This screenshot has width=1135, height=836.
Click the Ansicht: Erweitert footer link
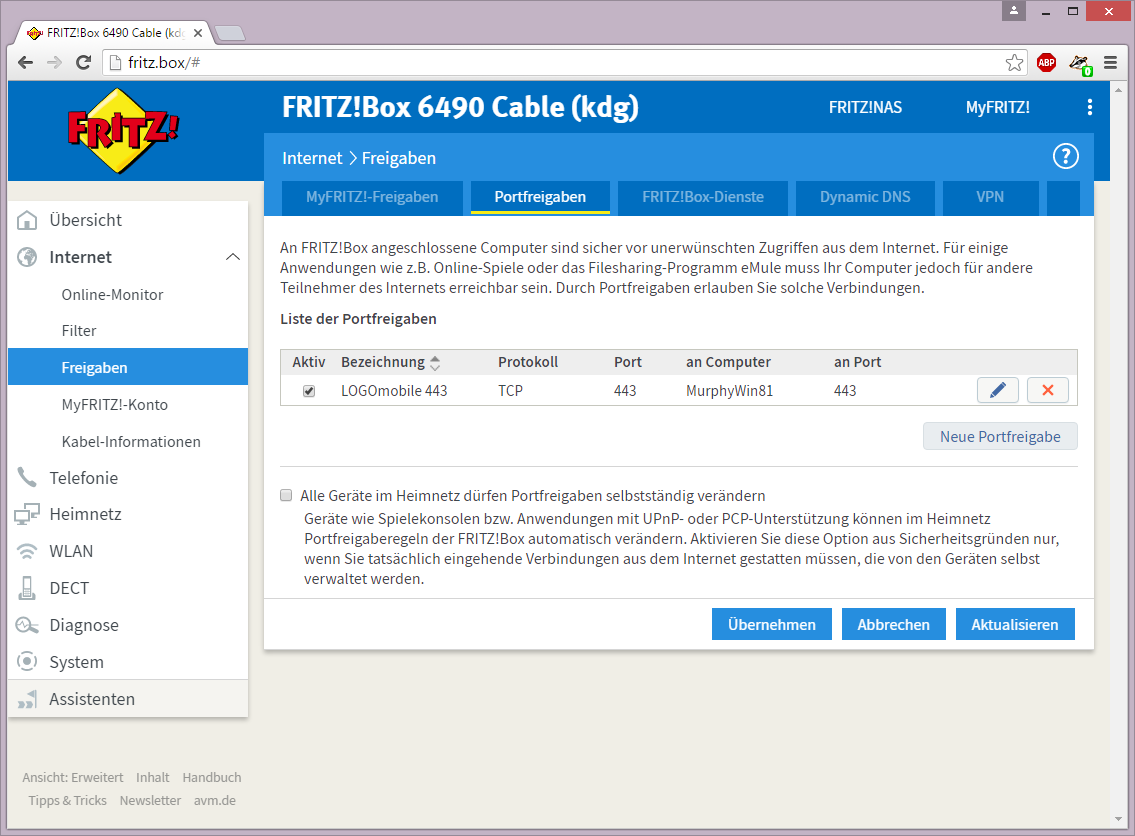(72, 777)
